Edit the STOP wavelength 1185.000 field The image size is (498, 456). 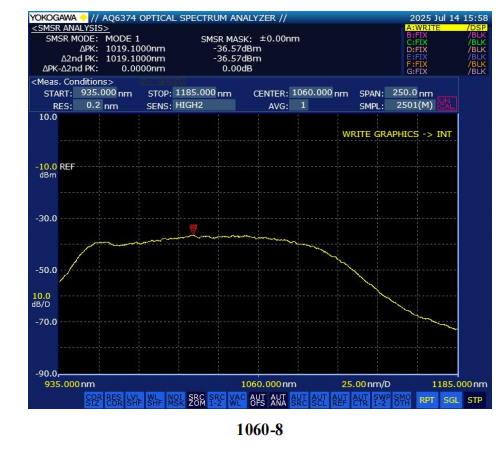(194, 93)
